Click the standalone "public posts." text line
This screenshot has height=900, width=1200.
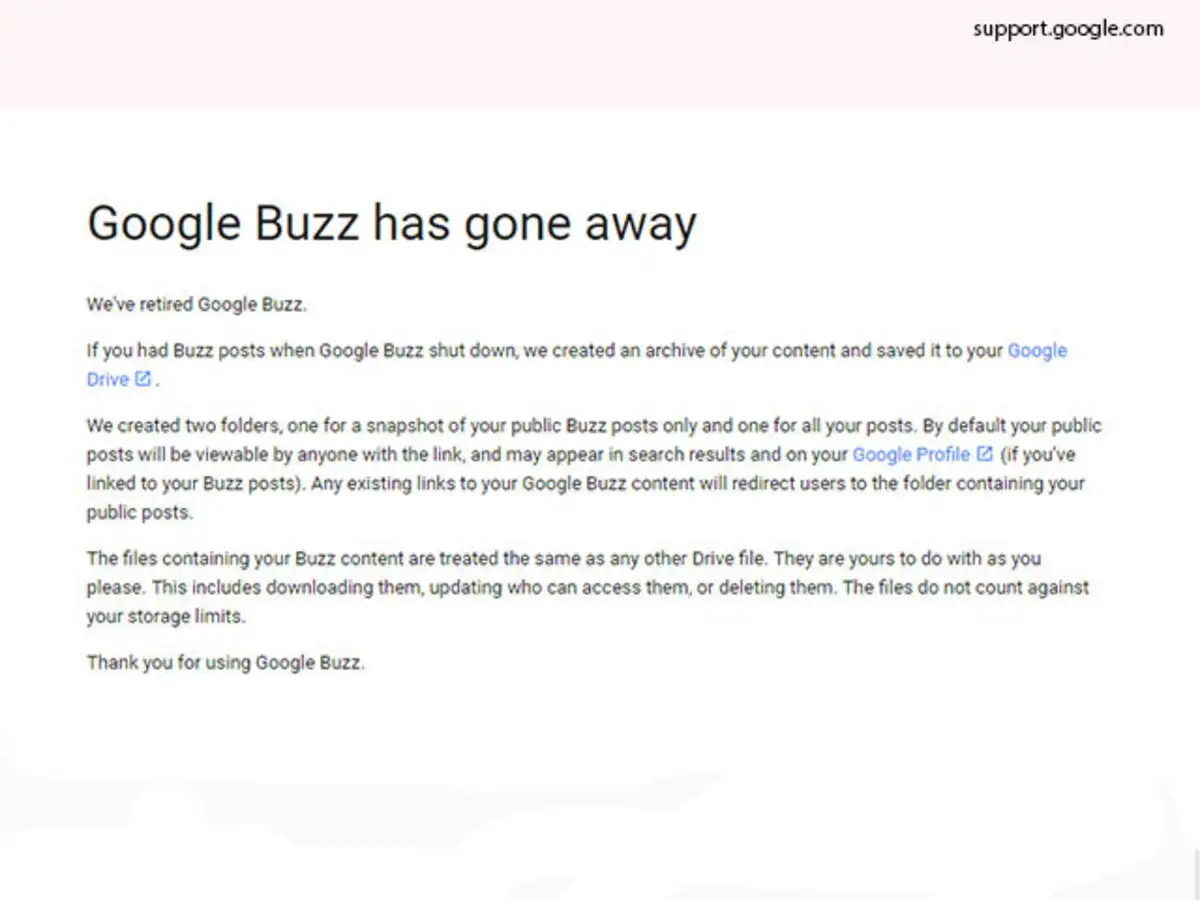tap(139, 513)
